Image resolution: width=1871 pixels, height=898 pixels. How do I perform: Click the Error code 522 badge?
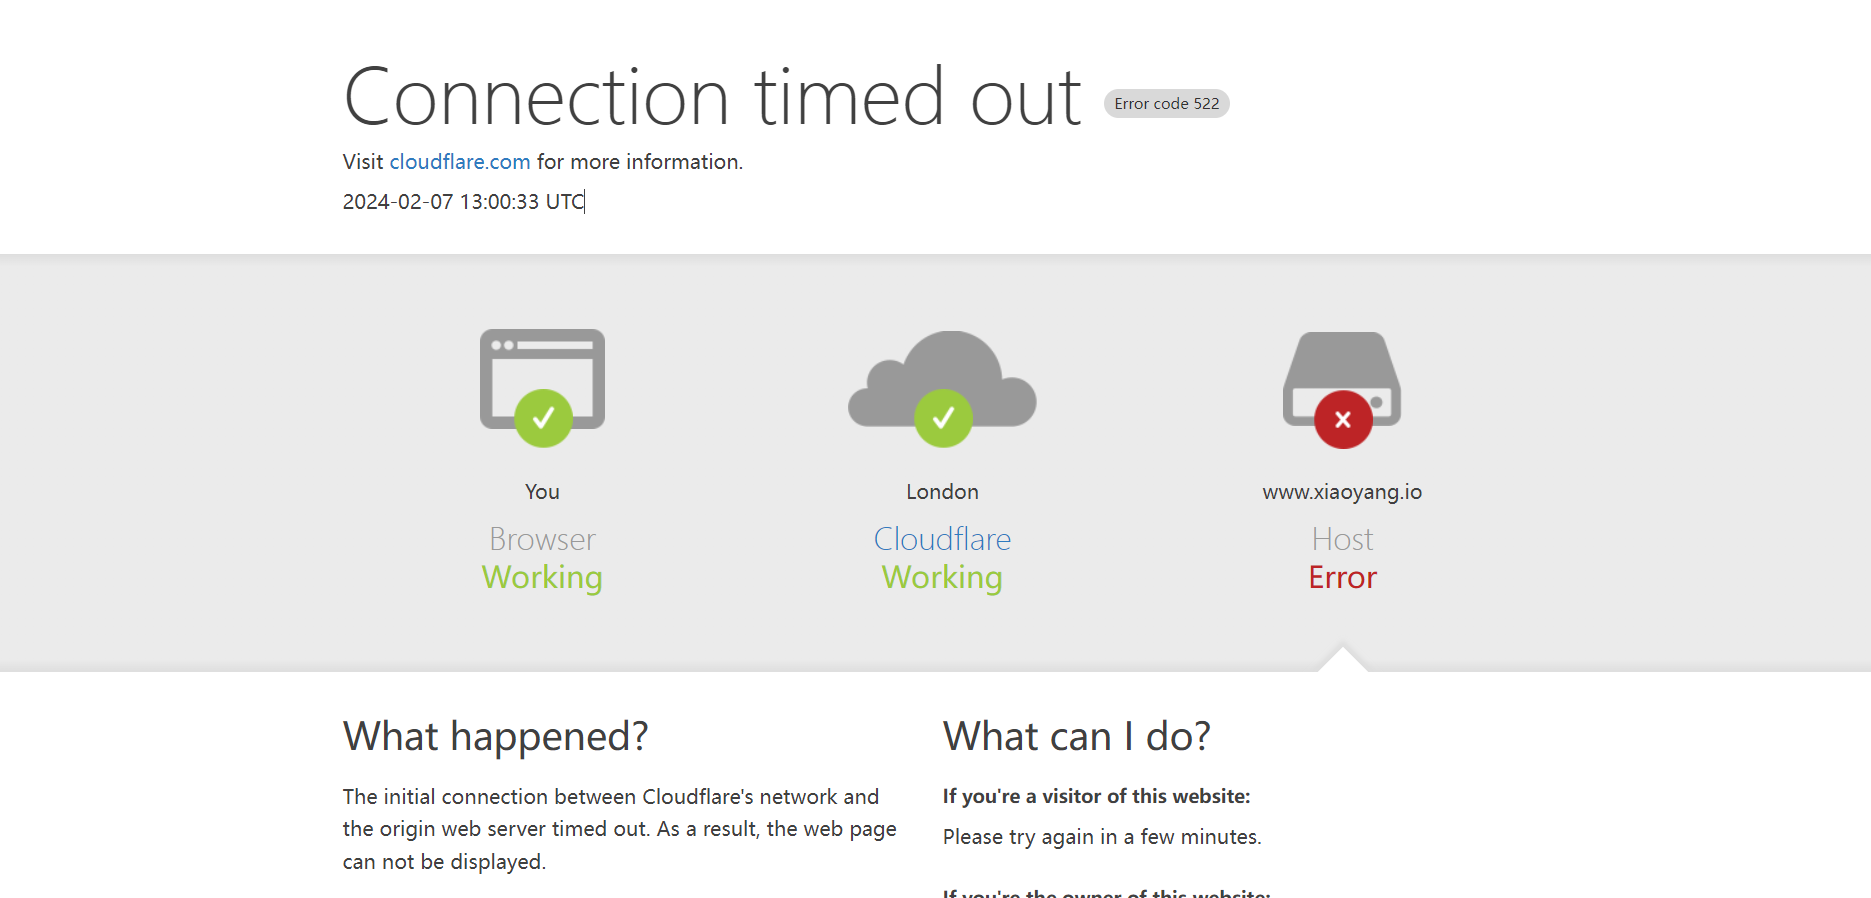[1167, 104]
